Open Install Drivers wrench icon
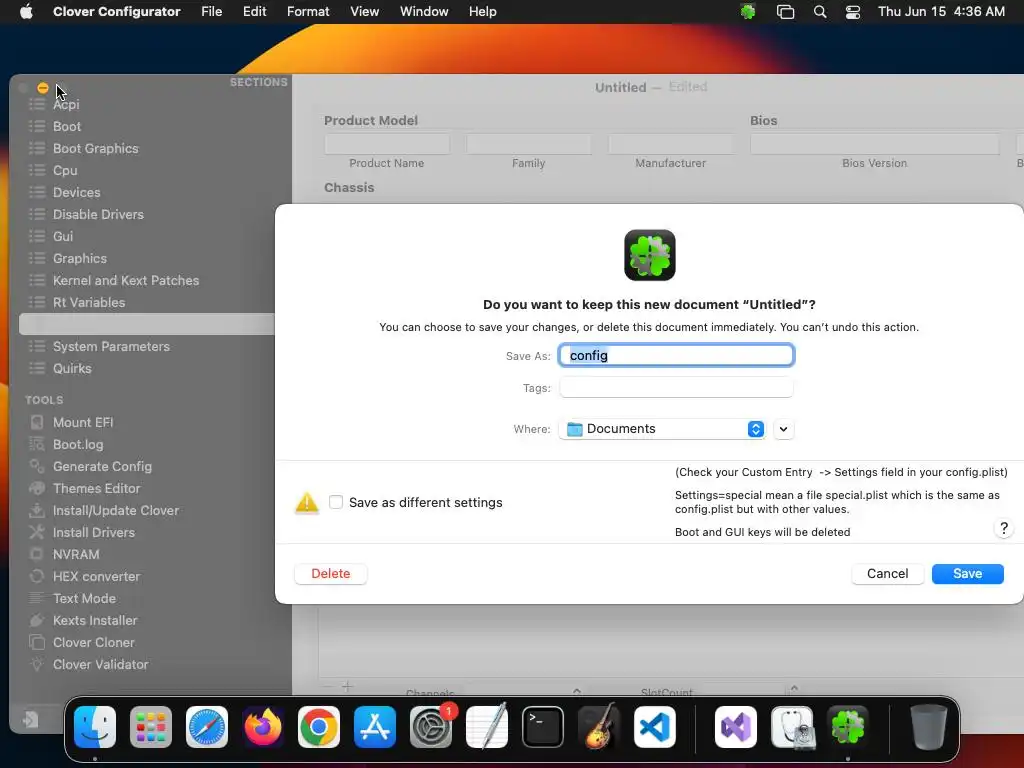1024x768 pixels. (37, 532)
